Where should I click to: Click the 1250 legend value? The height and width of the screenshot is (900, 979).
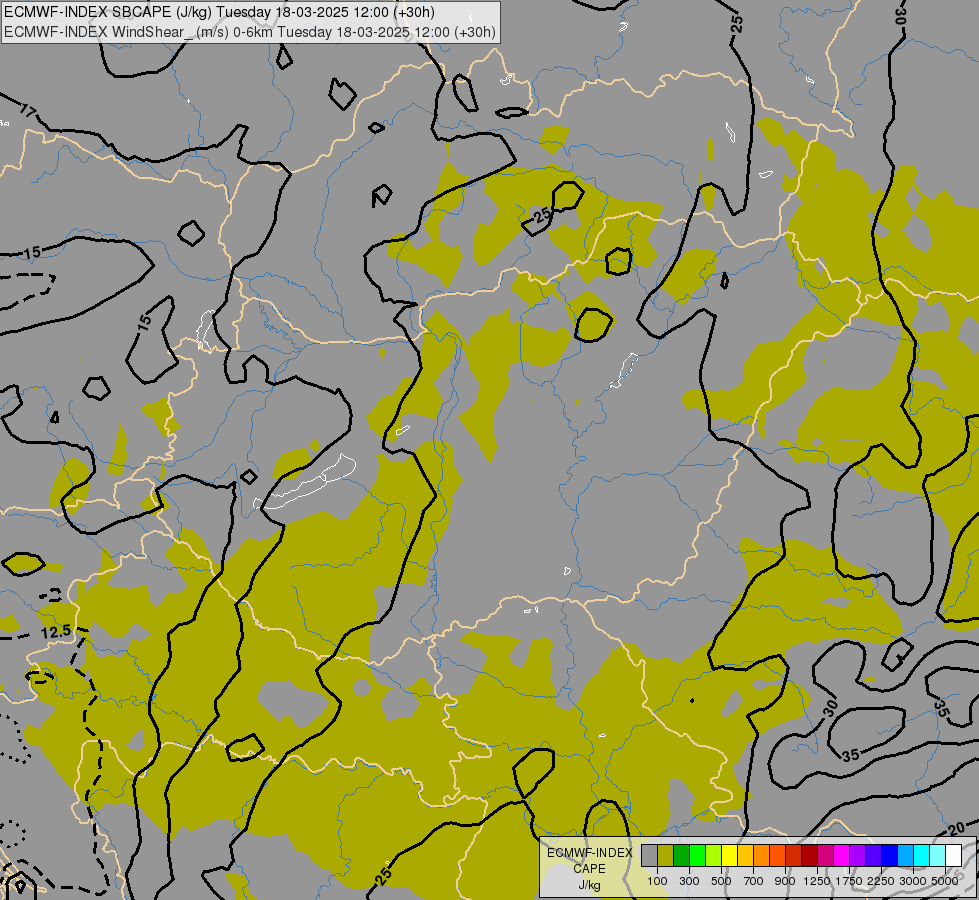(817, 881)
